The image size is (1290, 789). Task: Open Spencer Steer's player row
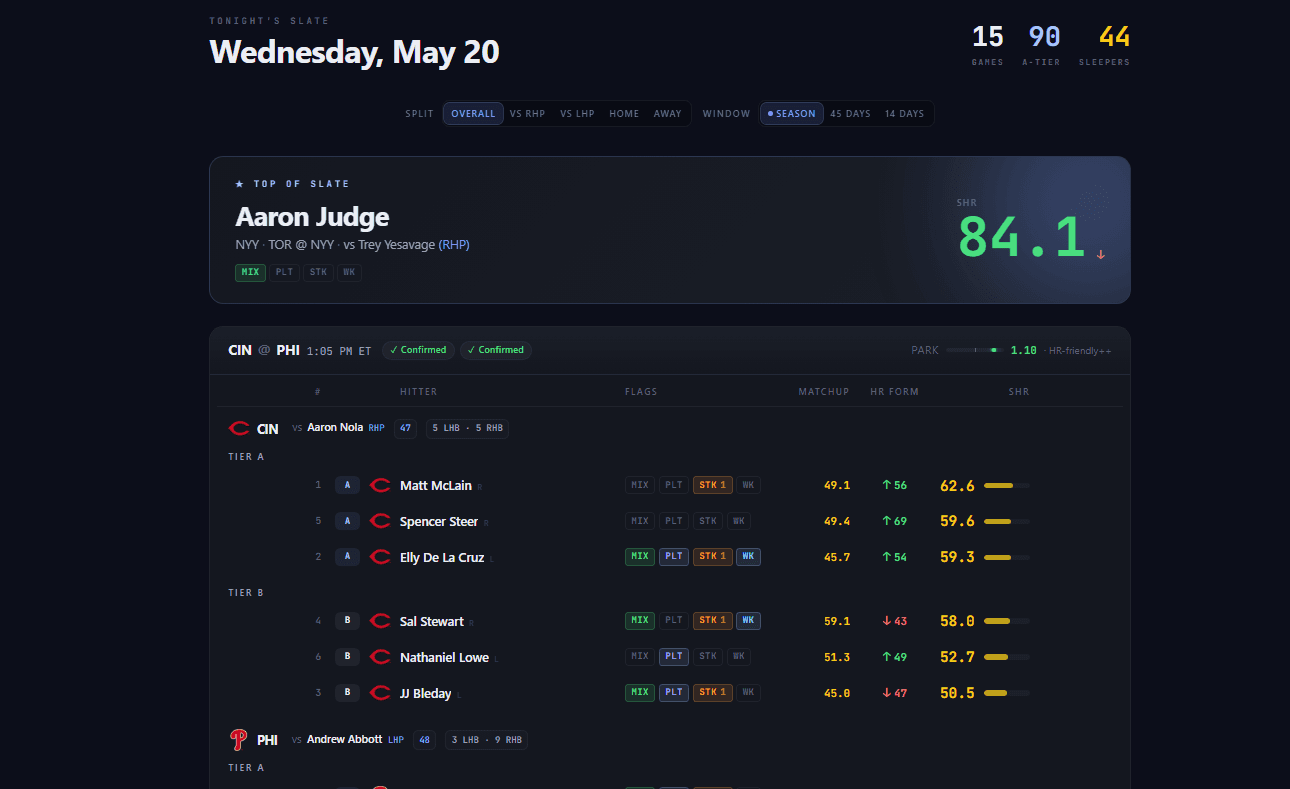(670, 521)
